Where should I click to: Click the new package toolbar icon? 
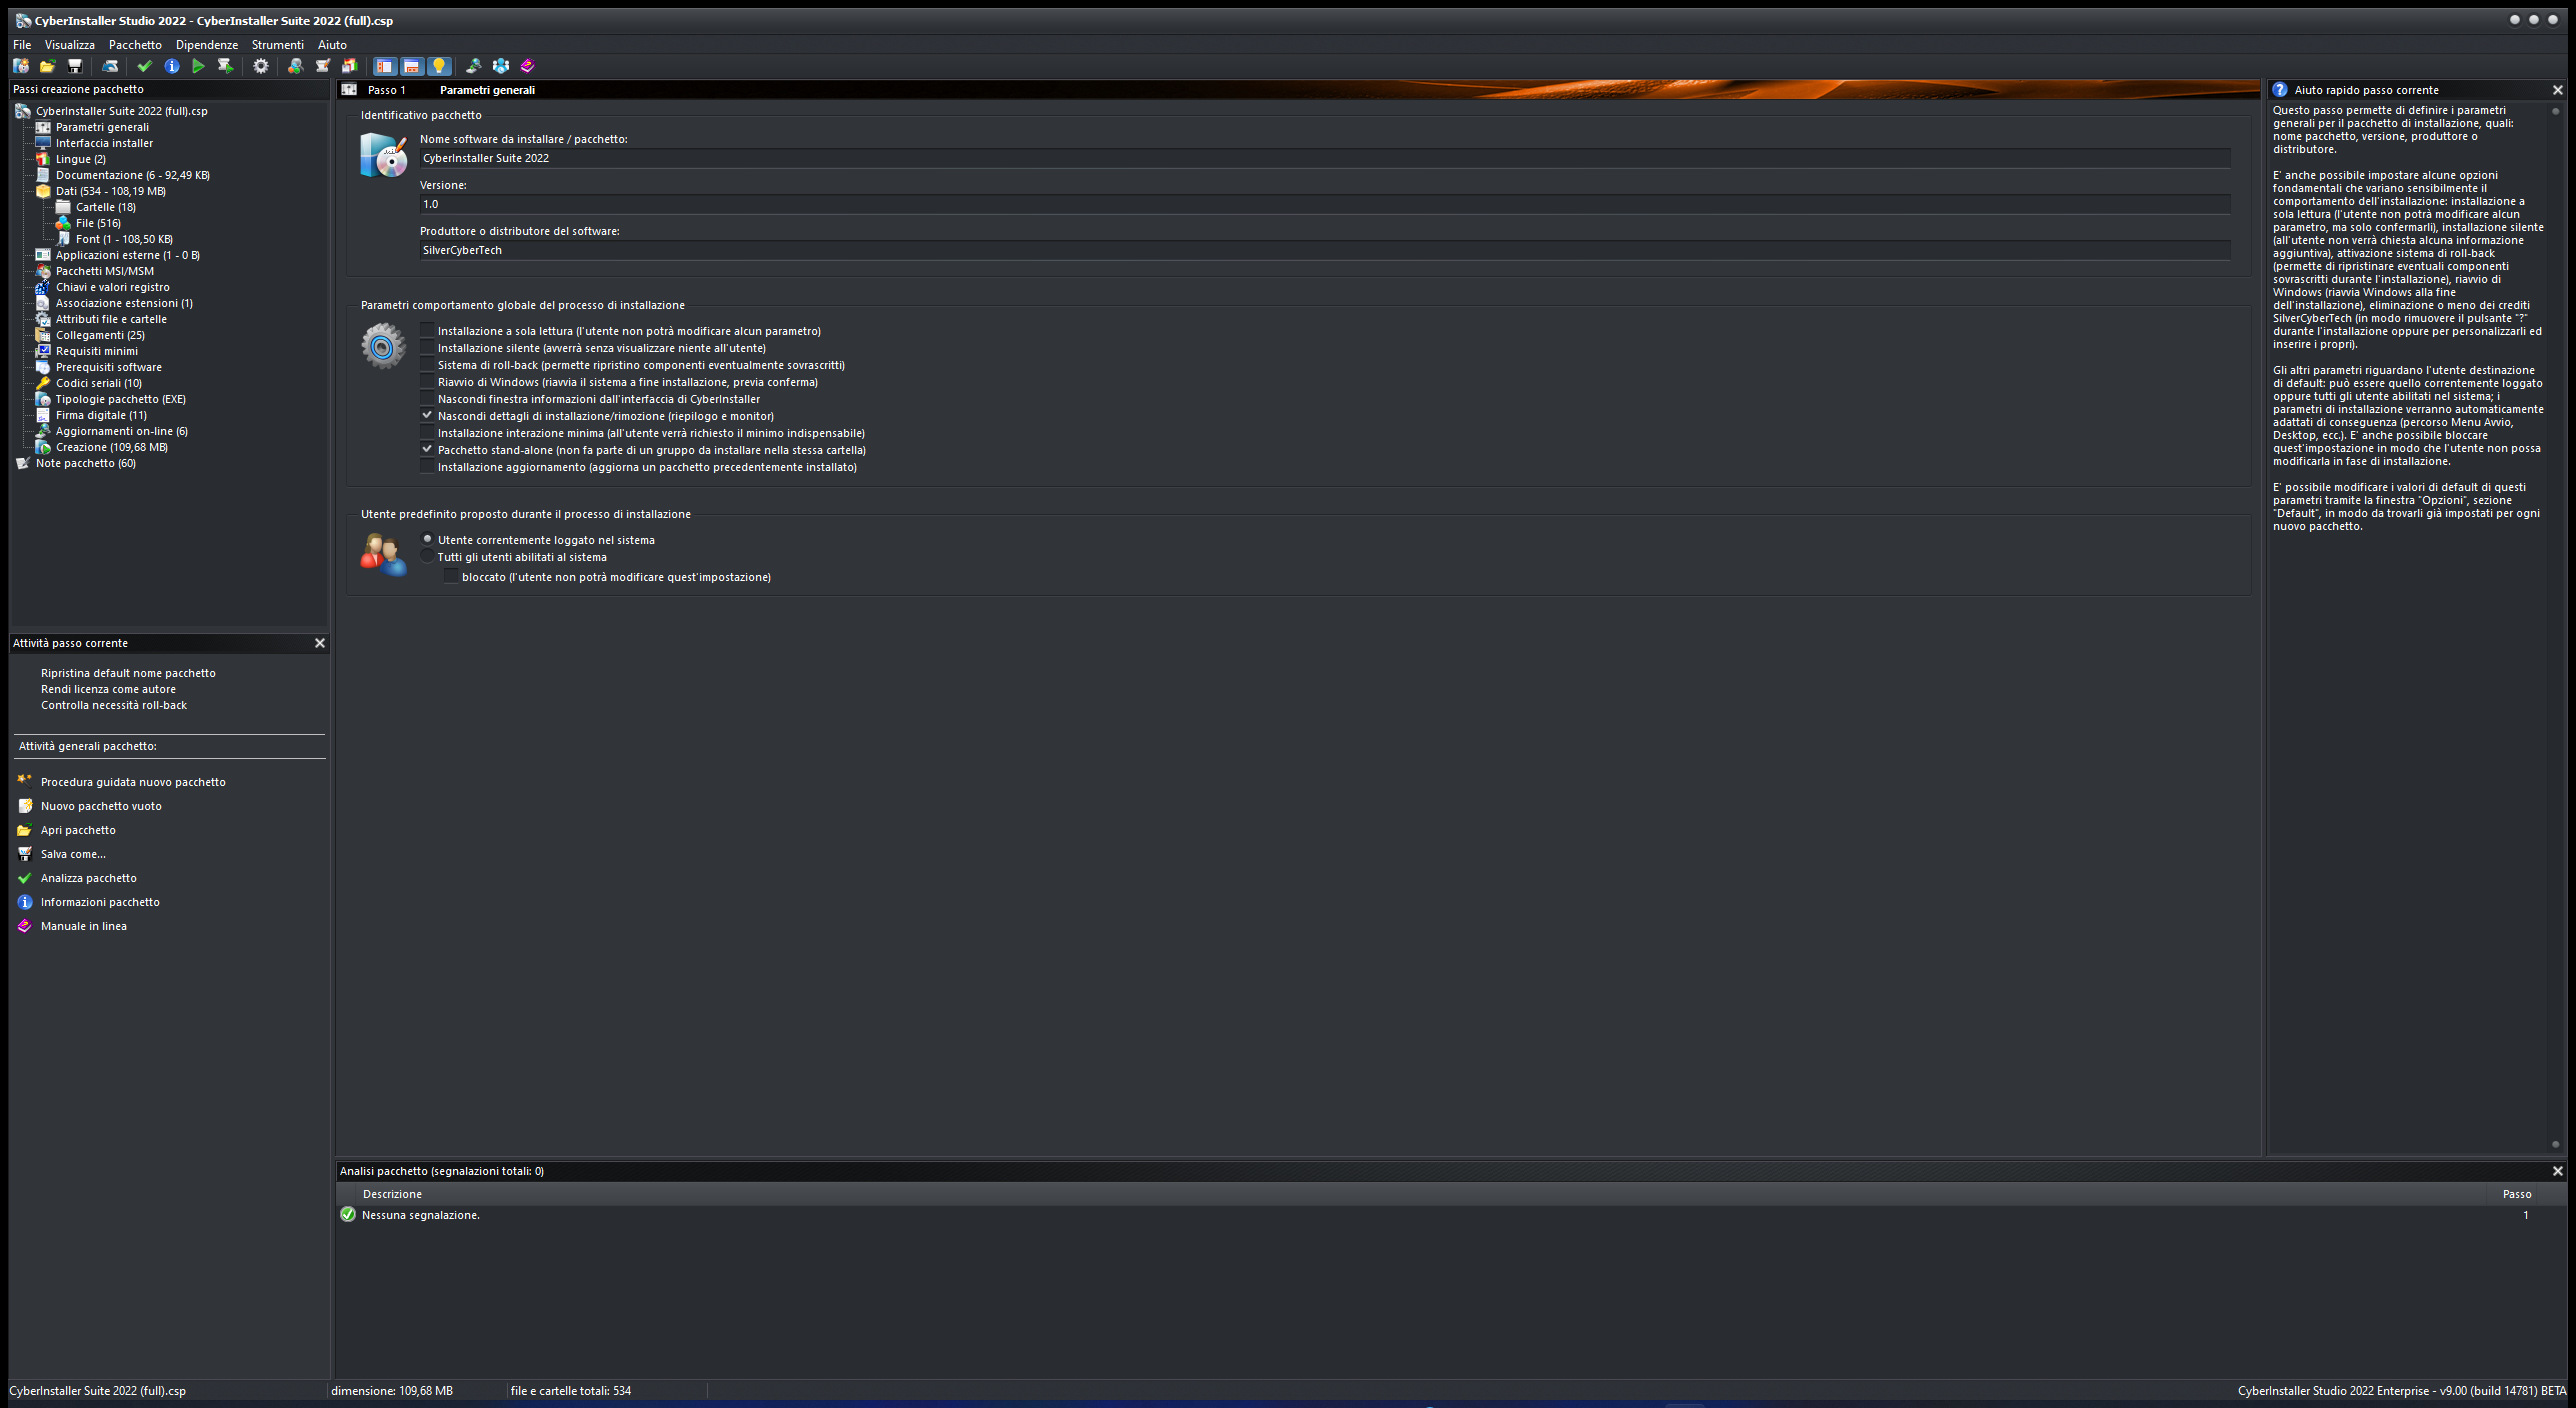pyautogui.click(x=21, y=66)
